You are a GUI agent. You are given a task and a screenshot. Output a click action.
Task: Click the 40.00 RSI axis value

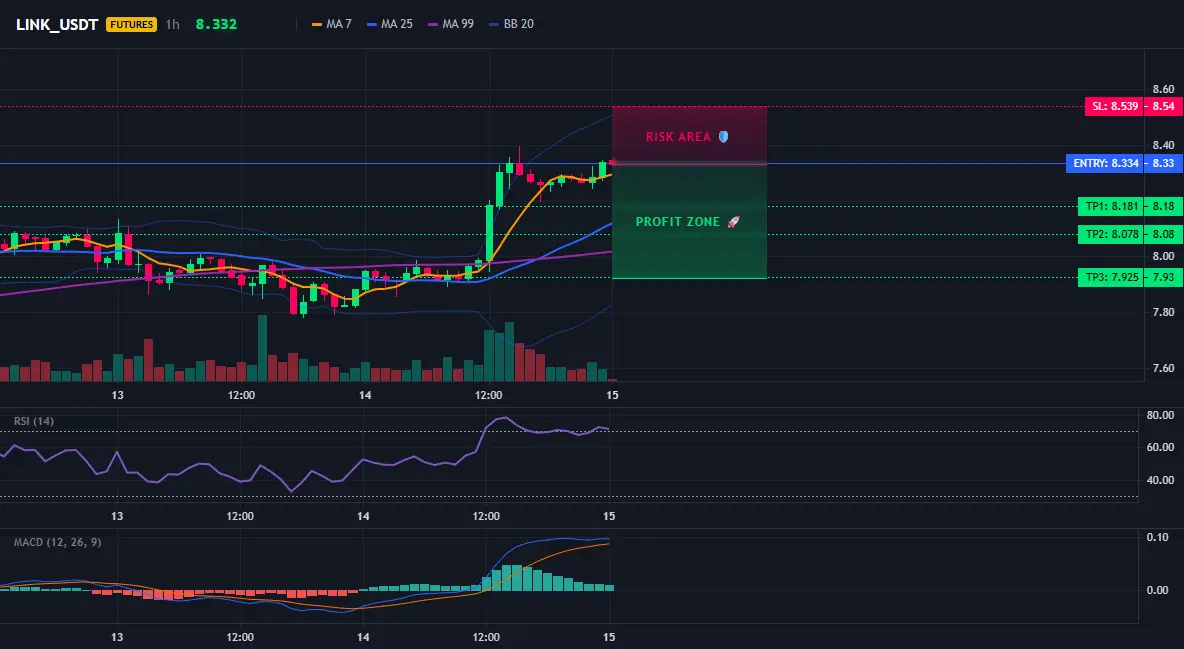1160,480
